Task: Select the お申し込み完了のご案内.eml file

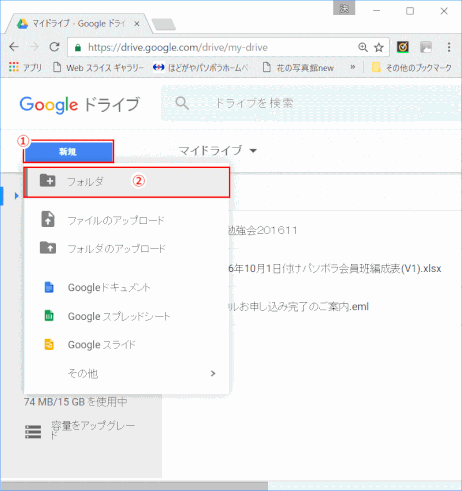Action: (298, 306)
